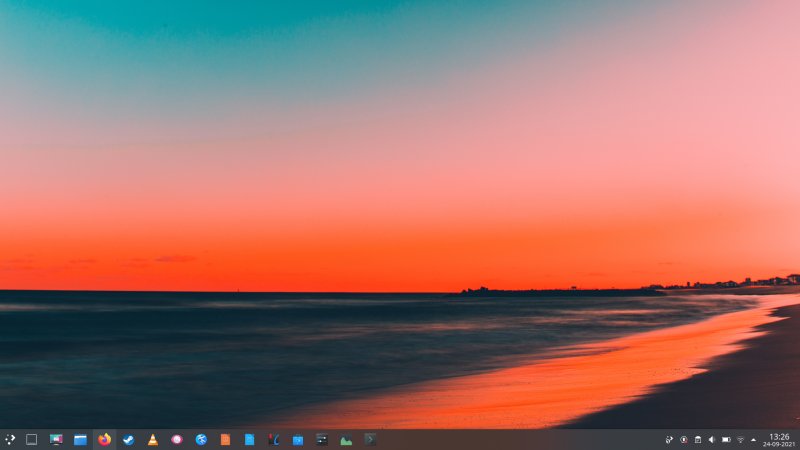Open the Wi-Fi network tray icon
The width and height of the screenshot is (800, 450).
740,440
